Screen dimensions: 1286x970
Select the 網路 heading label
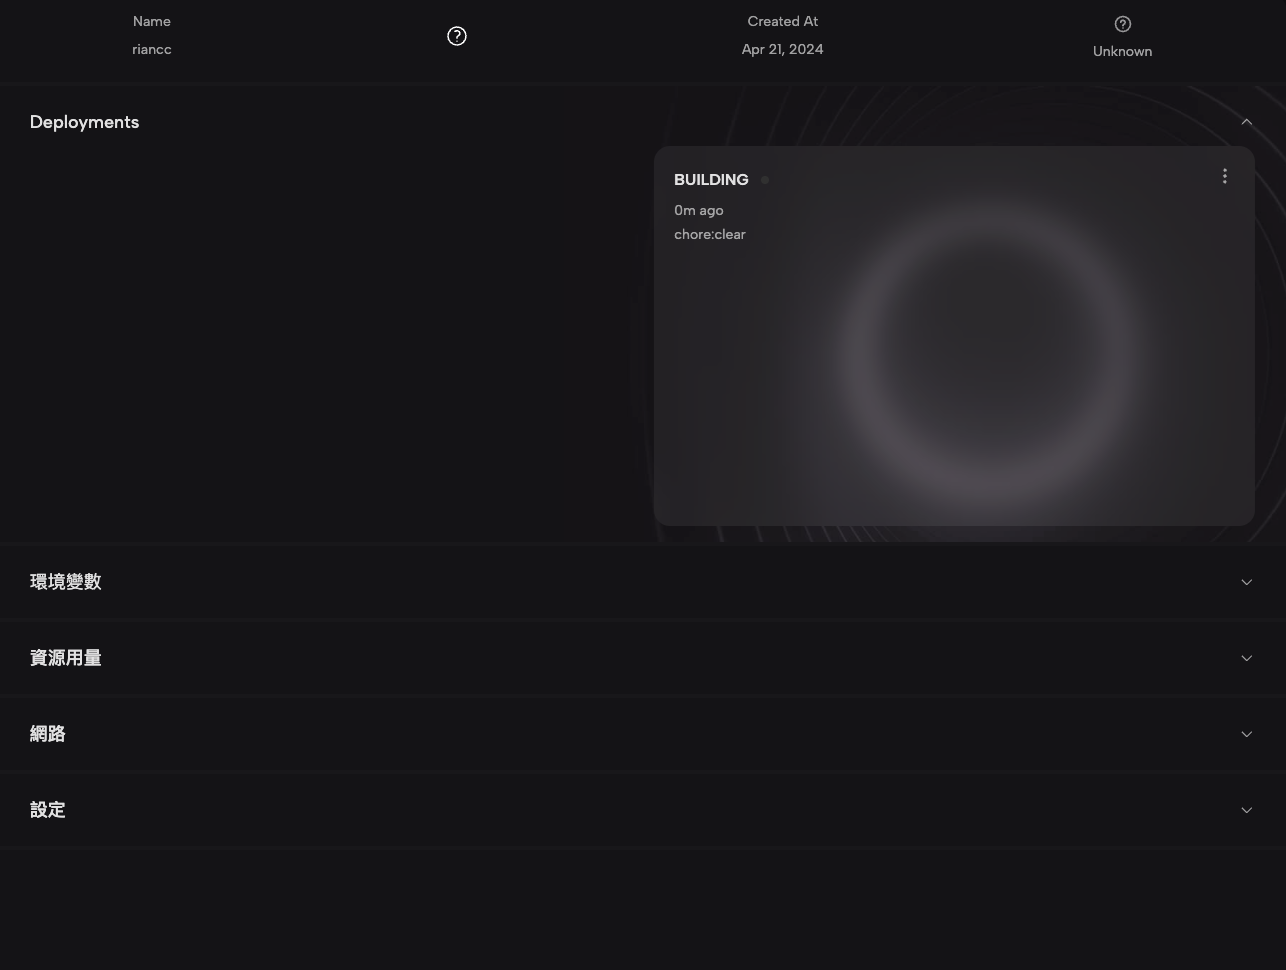(x=47, y=734)
